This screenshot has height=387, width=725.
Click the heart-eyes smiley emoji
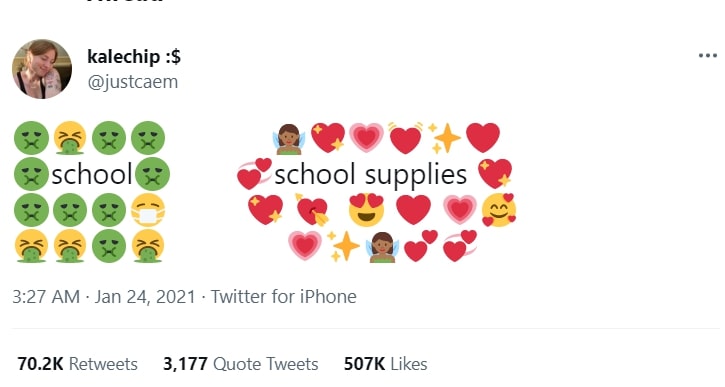click(x=366, y=210)
